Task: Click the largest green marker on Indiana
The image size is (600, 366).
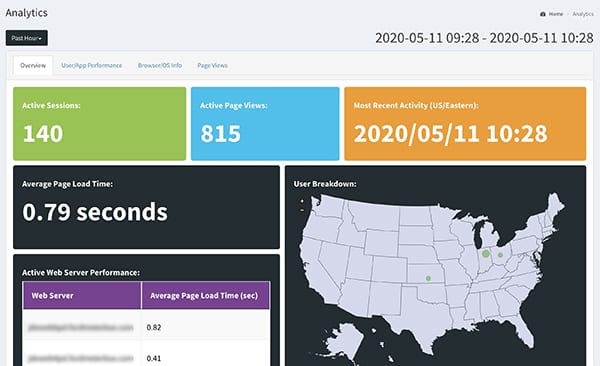Action: (486, 253)
